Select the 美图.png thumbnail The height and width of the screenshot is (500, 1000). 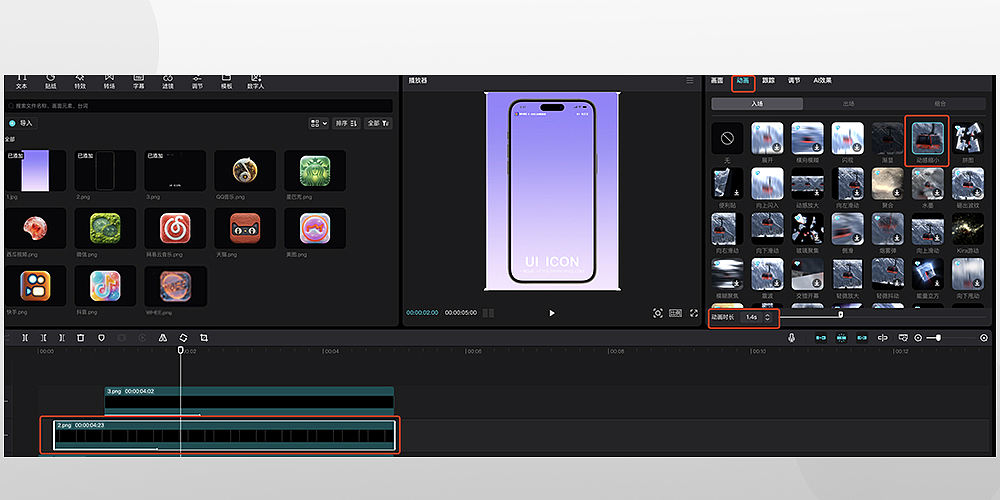(x=315, y=228)
